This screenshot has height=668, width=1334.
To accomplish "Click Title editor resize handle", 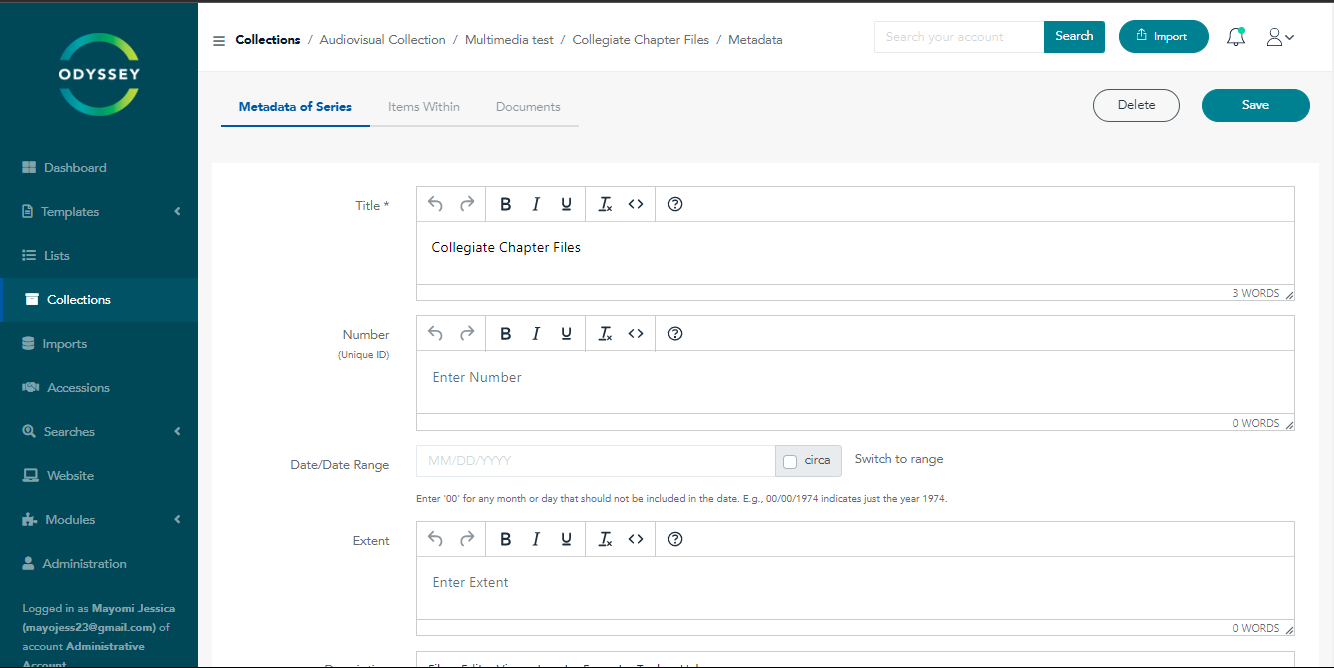I will point(1288,294).
